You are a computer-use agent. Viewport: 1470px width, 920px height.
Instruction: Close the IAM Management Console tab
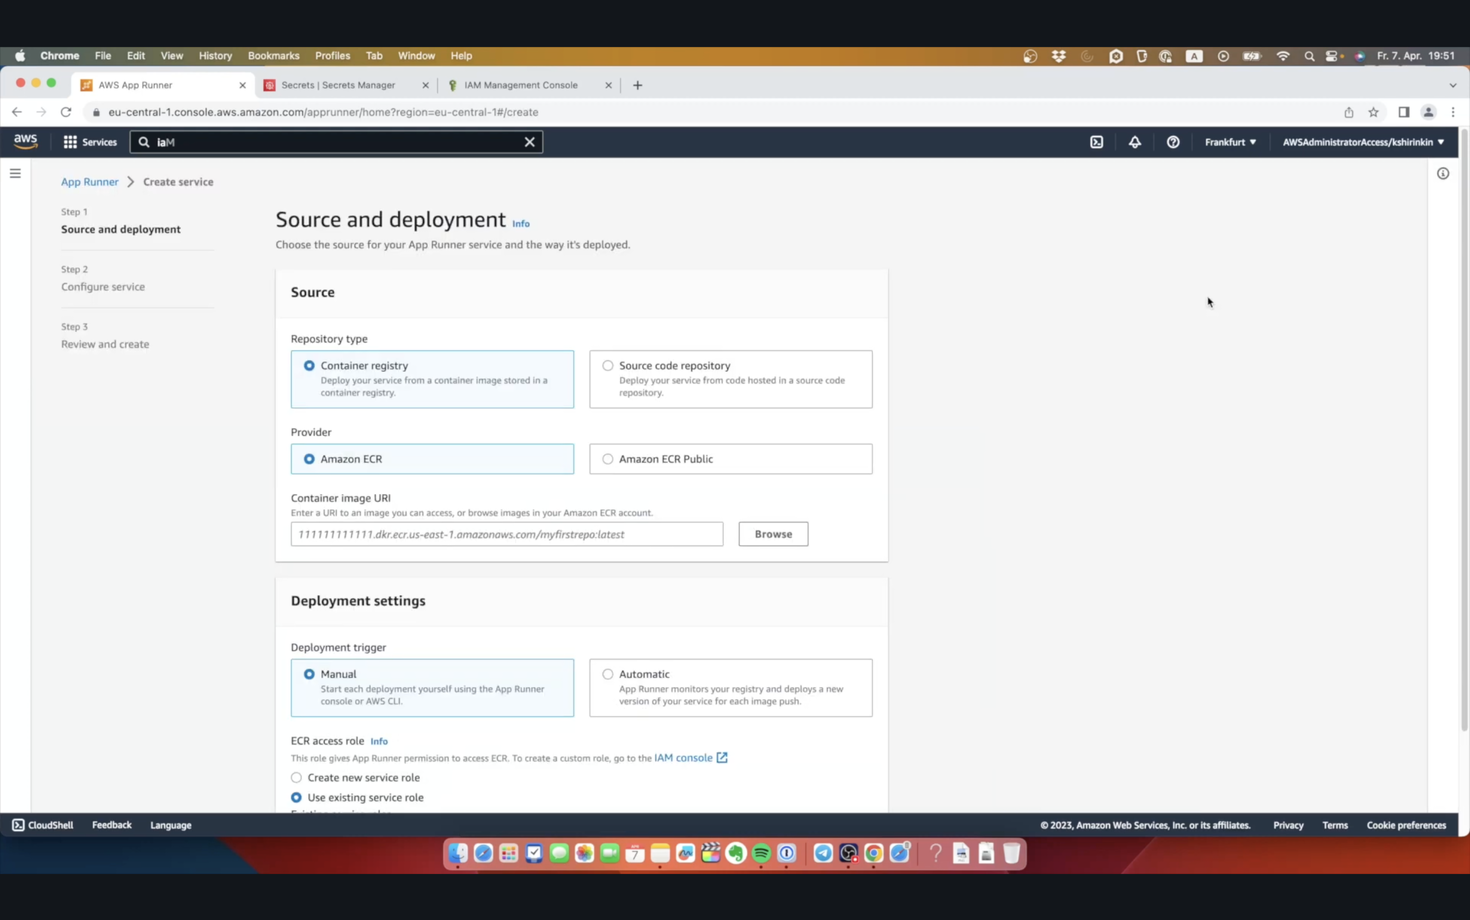(x=608, y=85)
